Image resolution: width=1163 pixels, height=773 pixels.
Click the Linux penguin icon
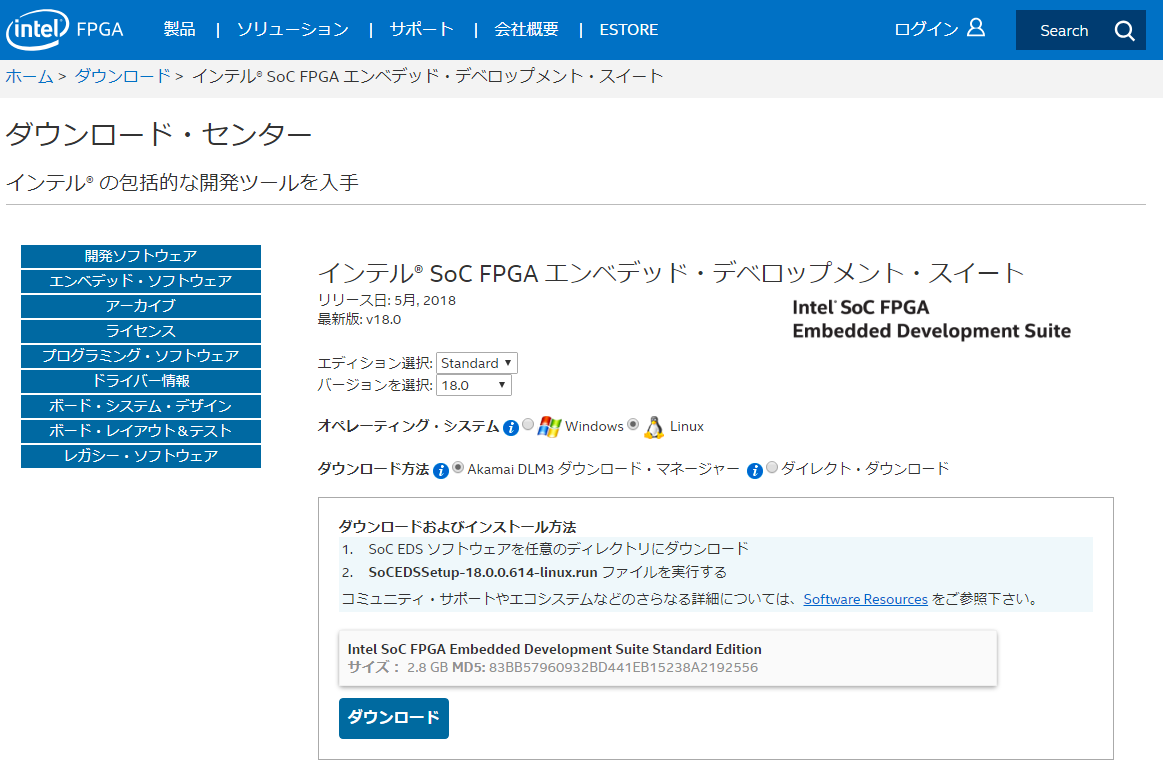coord(653,427)
